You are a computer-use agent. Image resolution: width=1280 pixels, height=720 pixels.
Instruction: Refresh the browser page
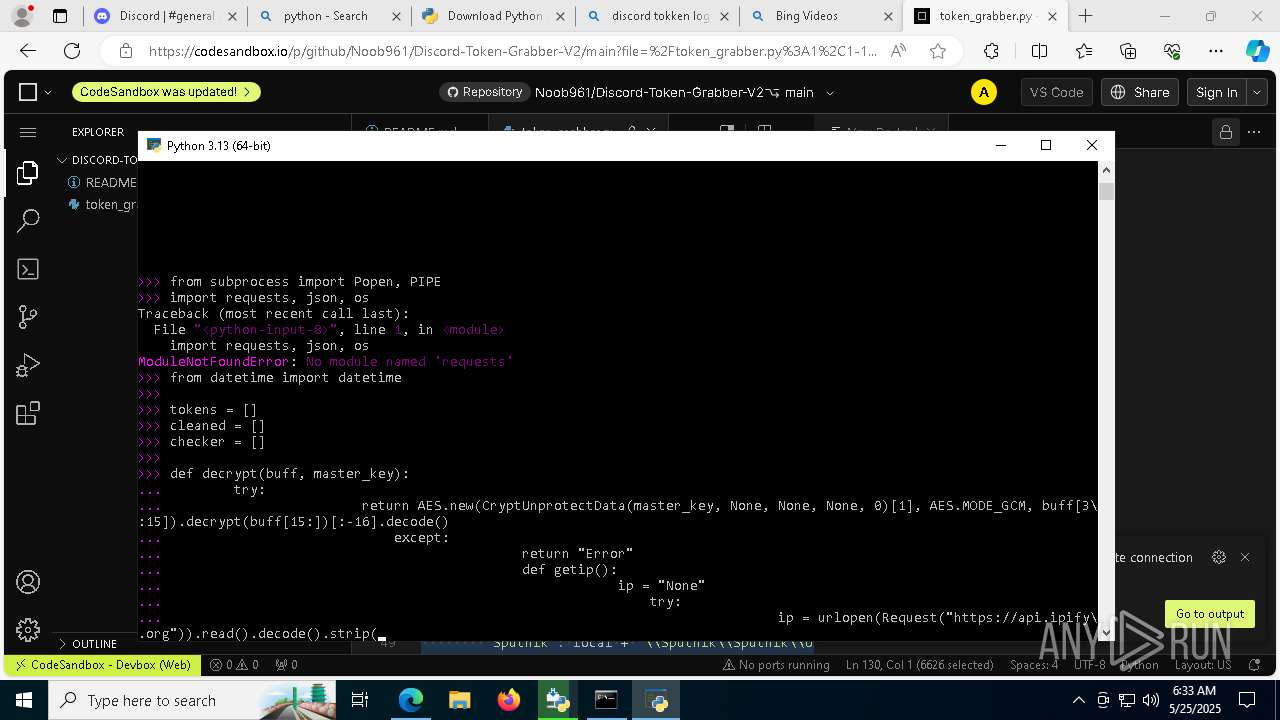[72, 51]
